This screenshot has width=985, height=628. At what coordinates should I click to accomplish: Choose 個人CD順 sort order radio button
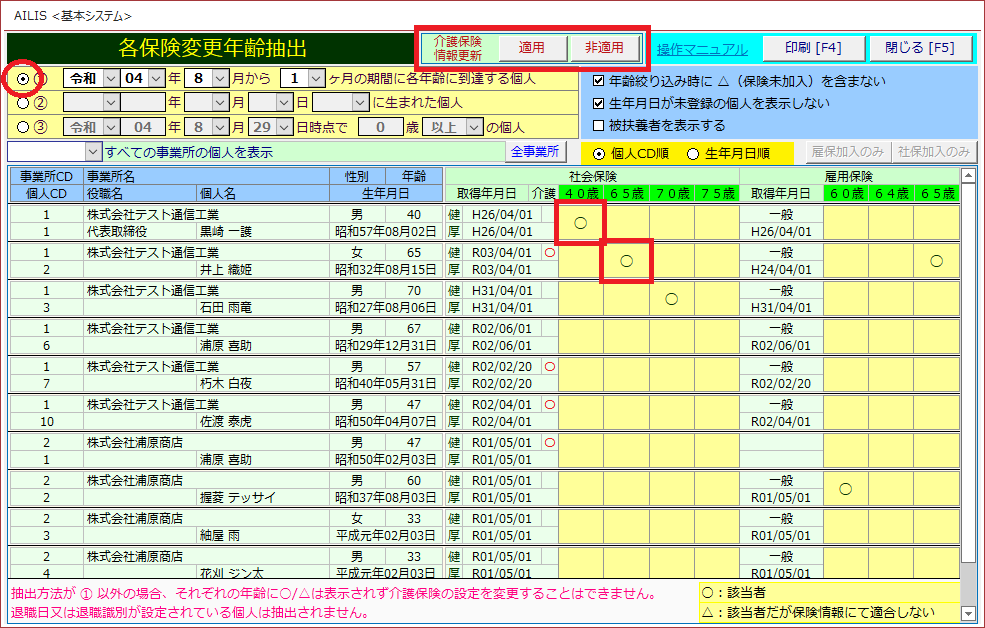[x=599, y=153]
